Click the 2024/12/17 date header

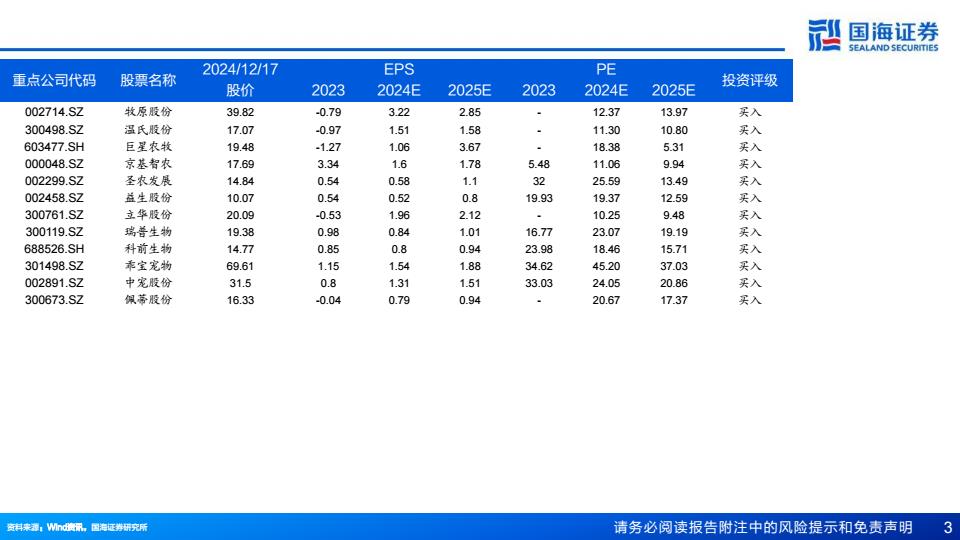tap(240, 69)
